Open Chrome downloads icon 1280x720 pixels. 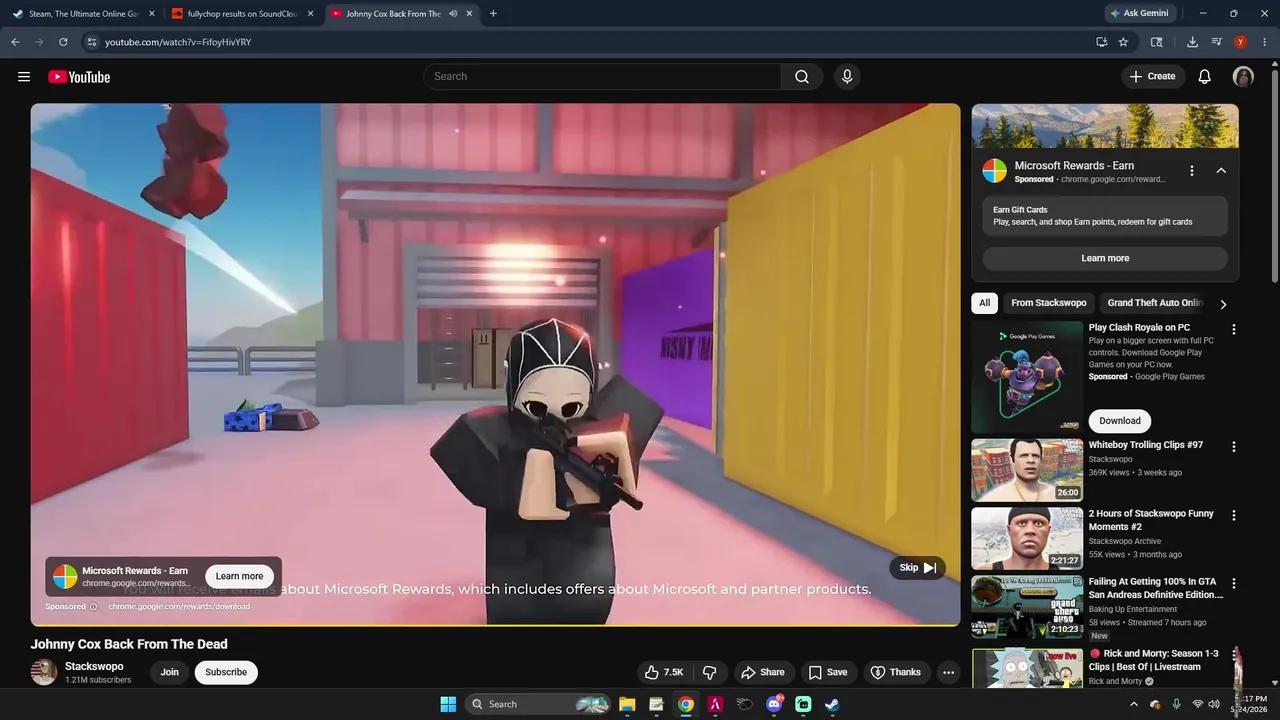(1192, 42)
